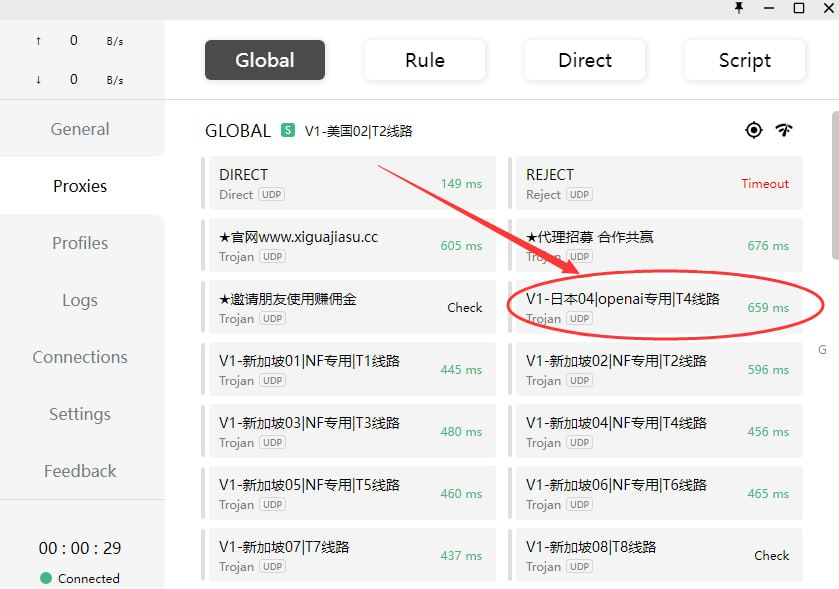Viewport: 839px width, 589px height.
Task: Switch to Global mode
Action: coord(265,60)
